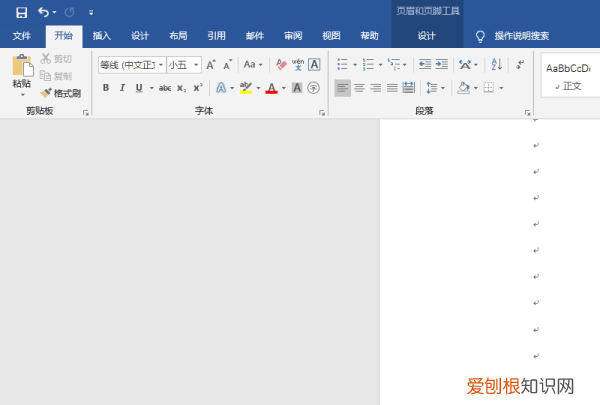Open line and paragraph spacing
Image resolution: width=600 pixels, height=405 pixels.
(432, 88)
